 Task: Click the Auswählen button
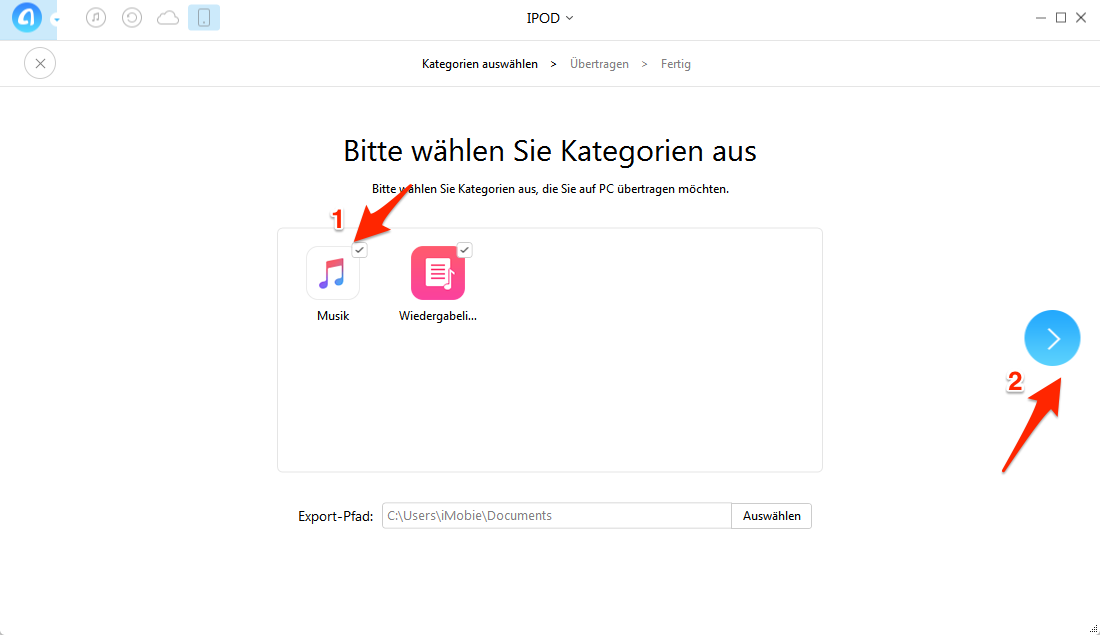[x=772, y=516]
